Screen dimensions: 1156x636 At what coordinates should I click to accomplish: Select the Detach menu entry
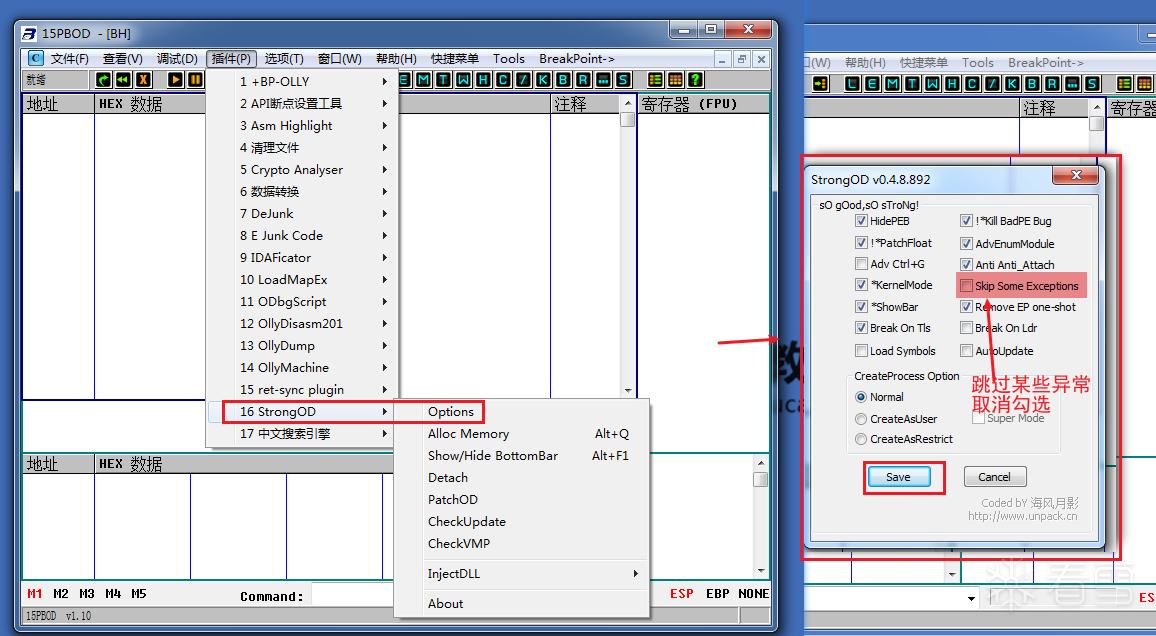pos(521,478)
